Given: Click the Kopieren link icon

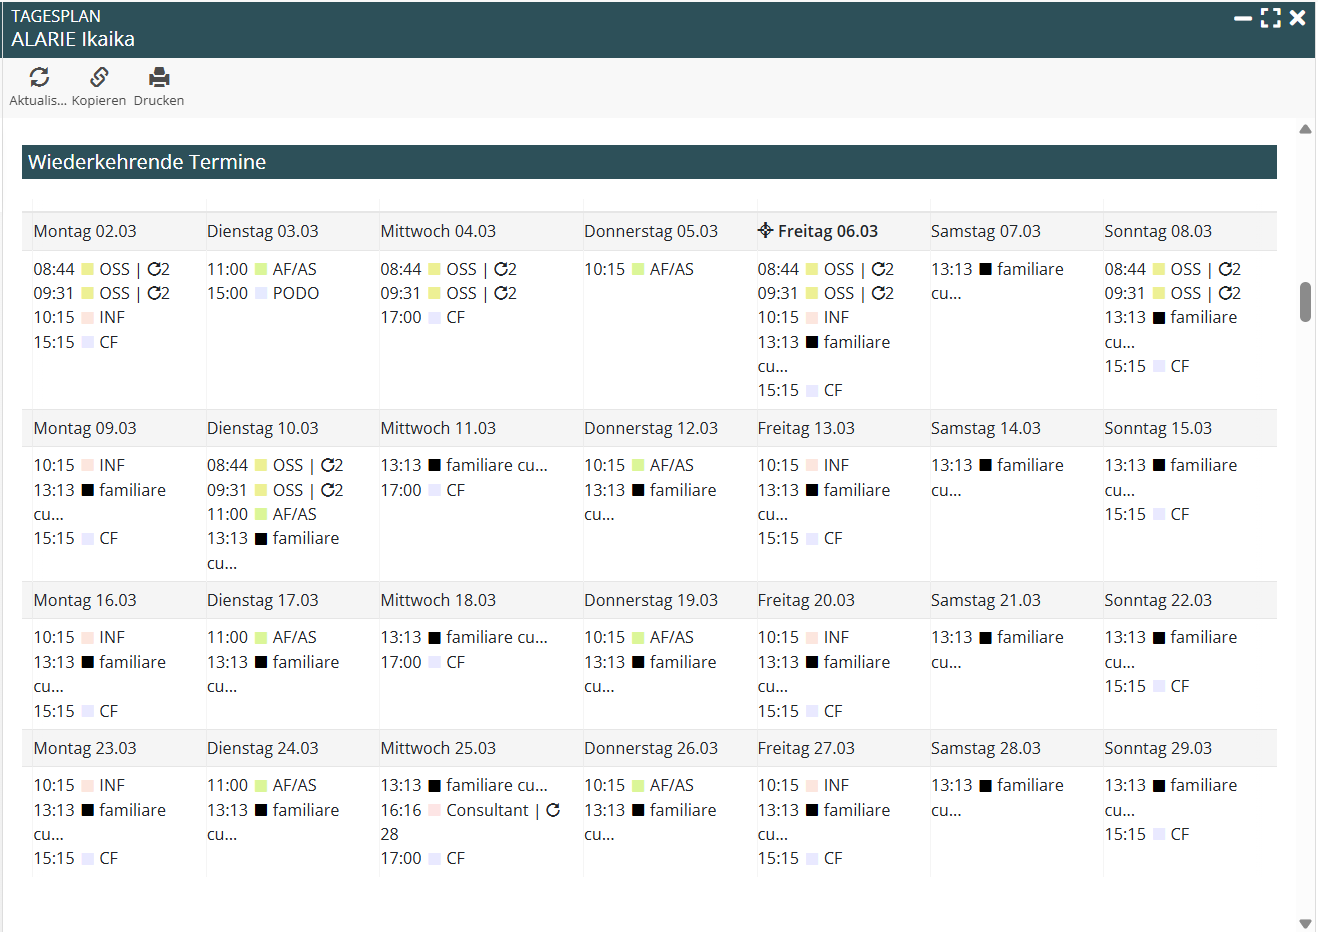Looking at the screenshot, I should tap(99, 77).
